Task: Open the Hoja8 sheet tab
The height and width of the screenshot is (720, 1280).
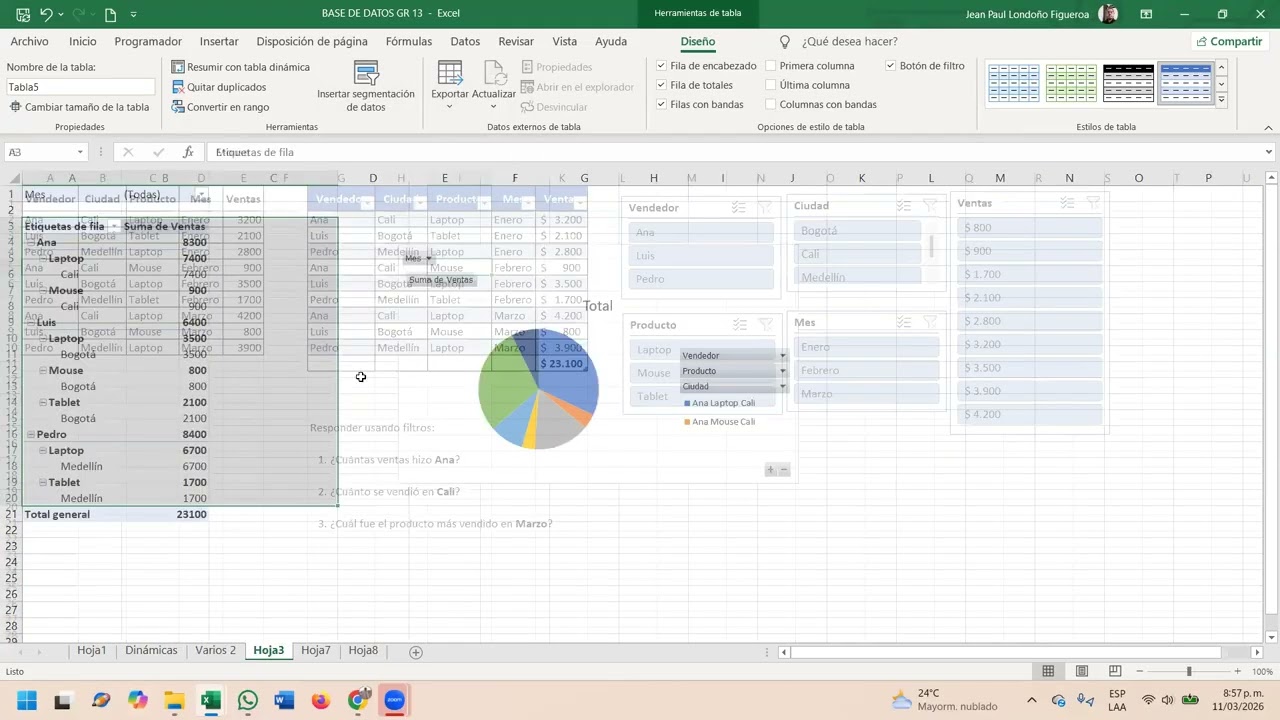Action: [x=363, y=650]
